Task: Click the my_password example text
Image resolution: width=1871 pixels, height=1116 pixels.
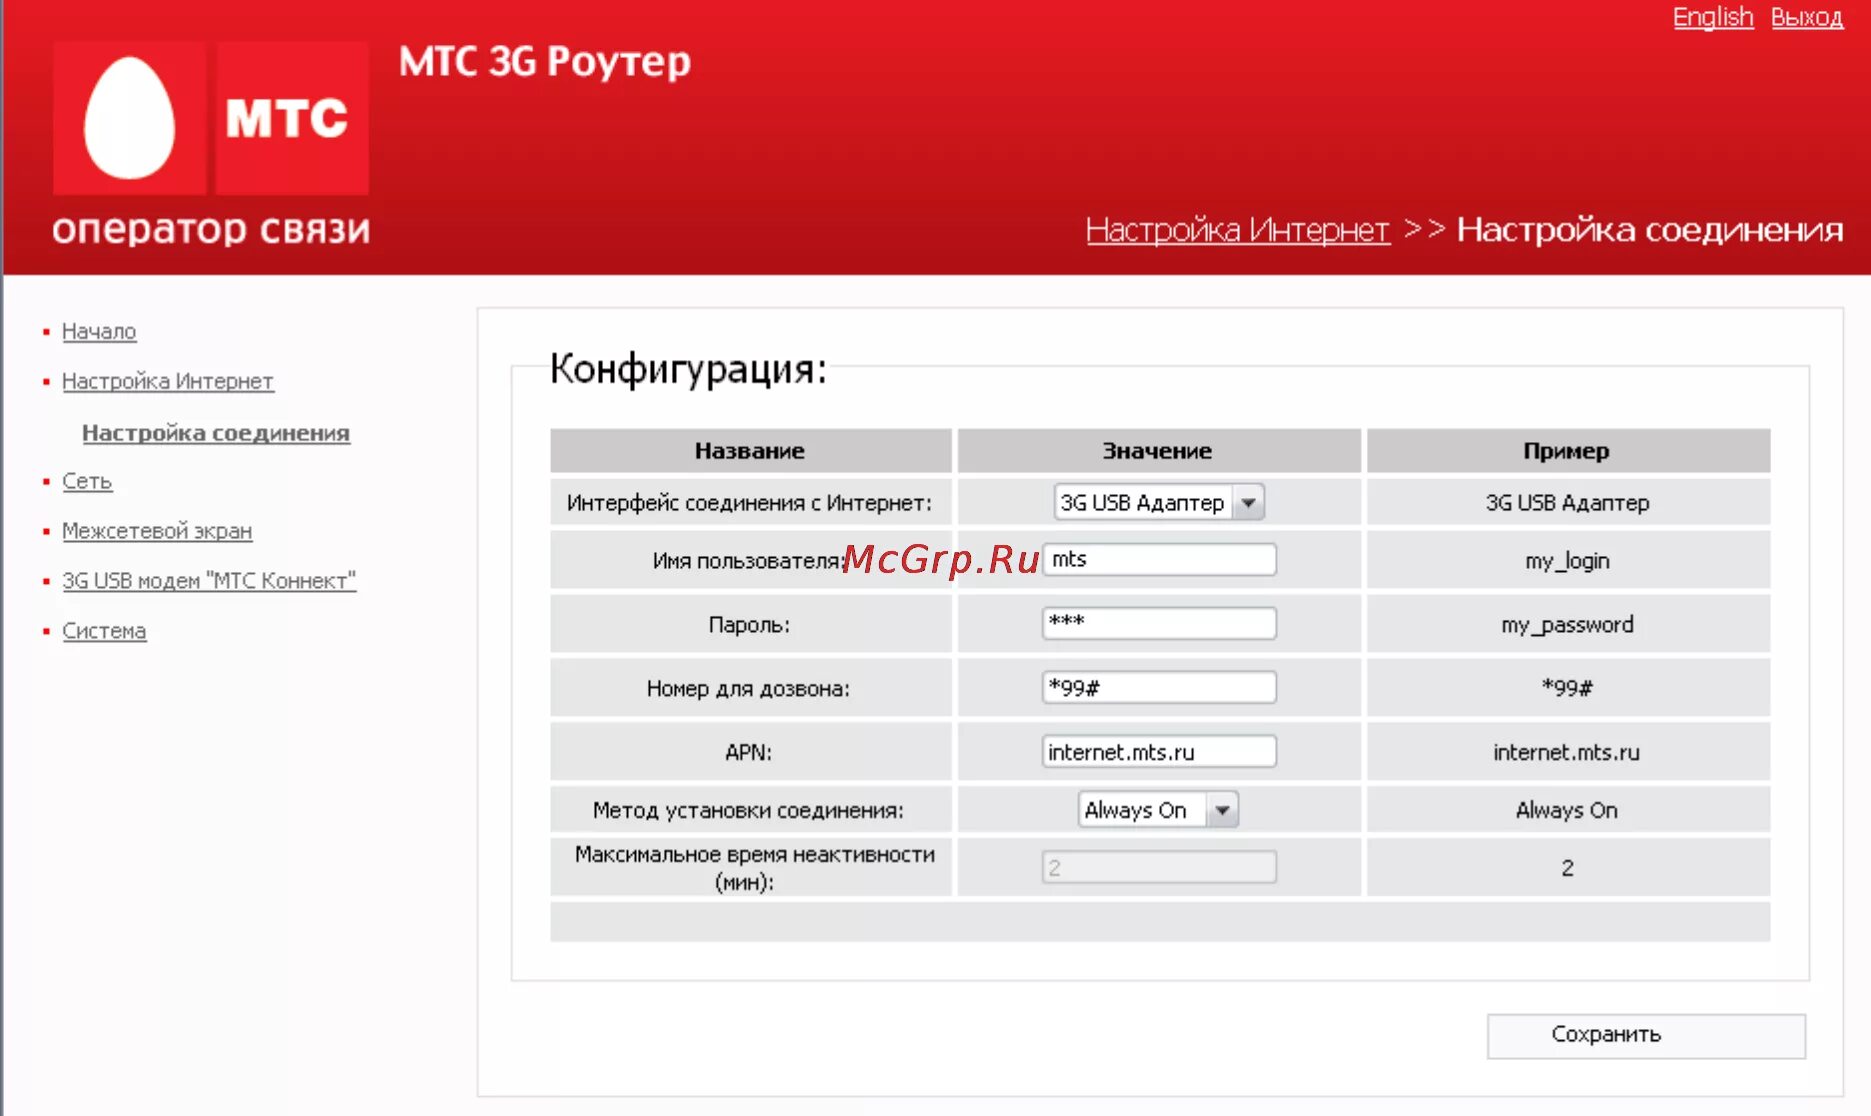Action: (x=1567, y=625)
